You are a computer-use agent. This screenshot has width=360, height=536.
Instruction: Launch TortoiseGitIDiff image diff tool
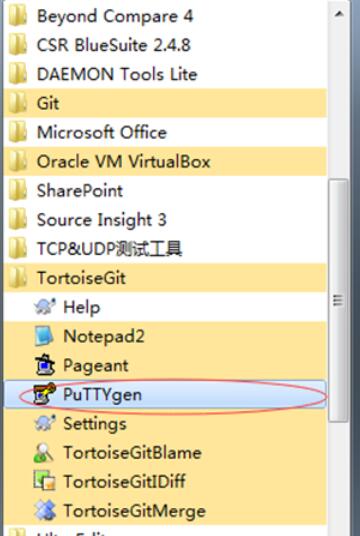tap(165, 482)
